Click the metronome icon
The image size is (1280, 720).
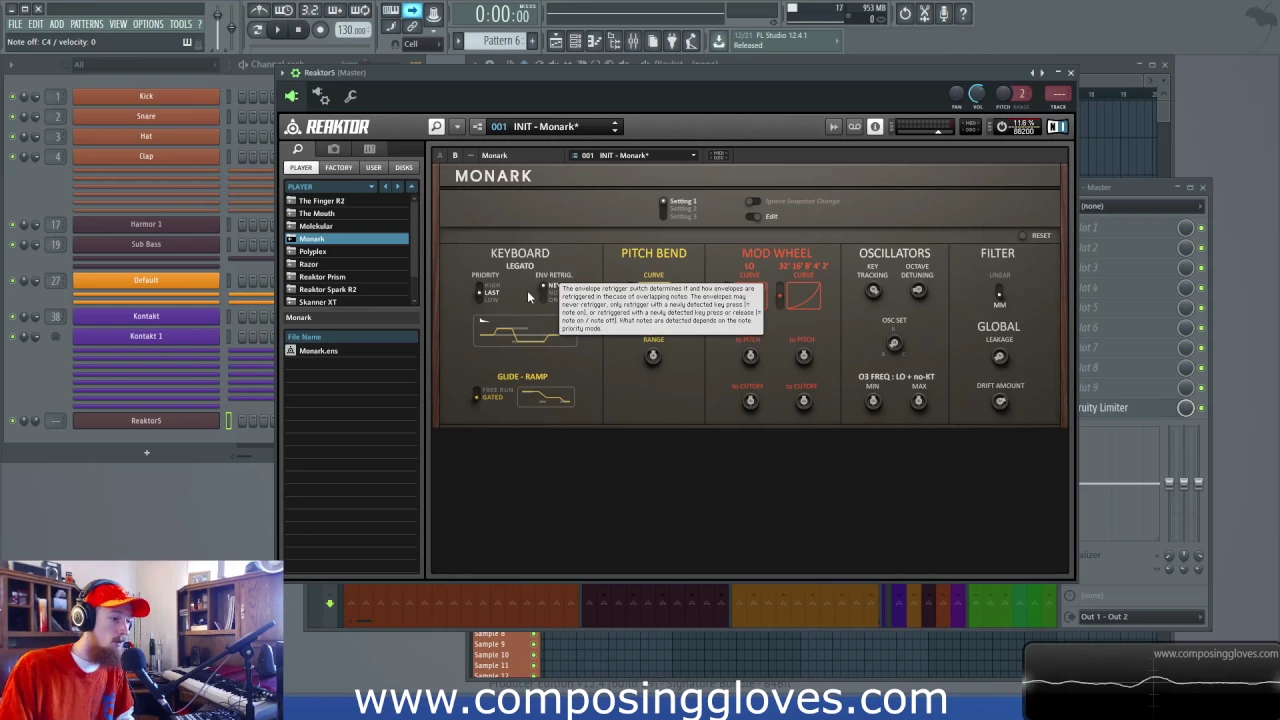(259, 12)
